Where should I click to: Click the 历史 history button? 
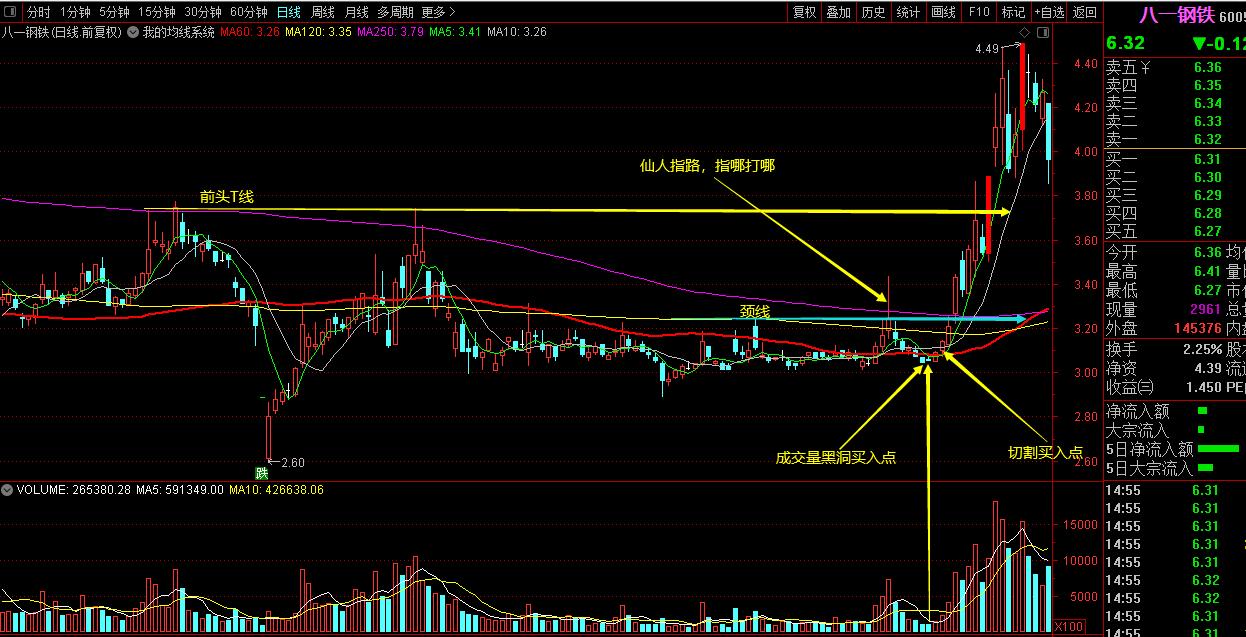click(873, 12)
